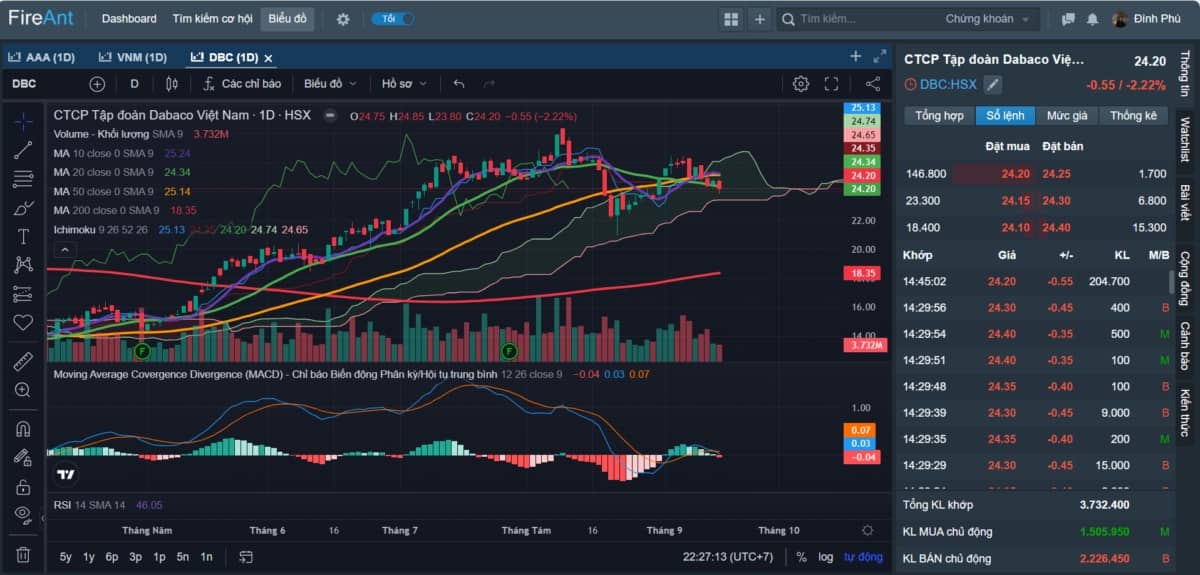Click the magnet mode icon
The image size is (1200, 575).
coord(23,428)
